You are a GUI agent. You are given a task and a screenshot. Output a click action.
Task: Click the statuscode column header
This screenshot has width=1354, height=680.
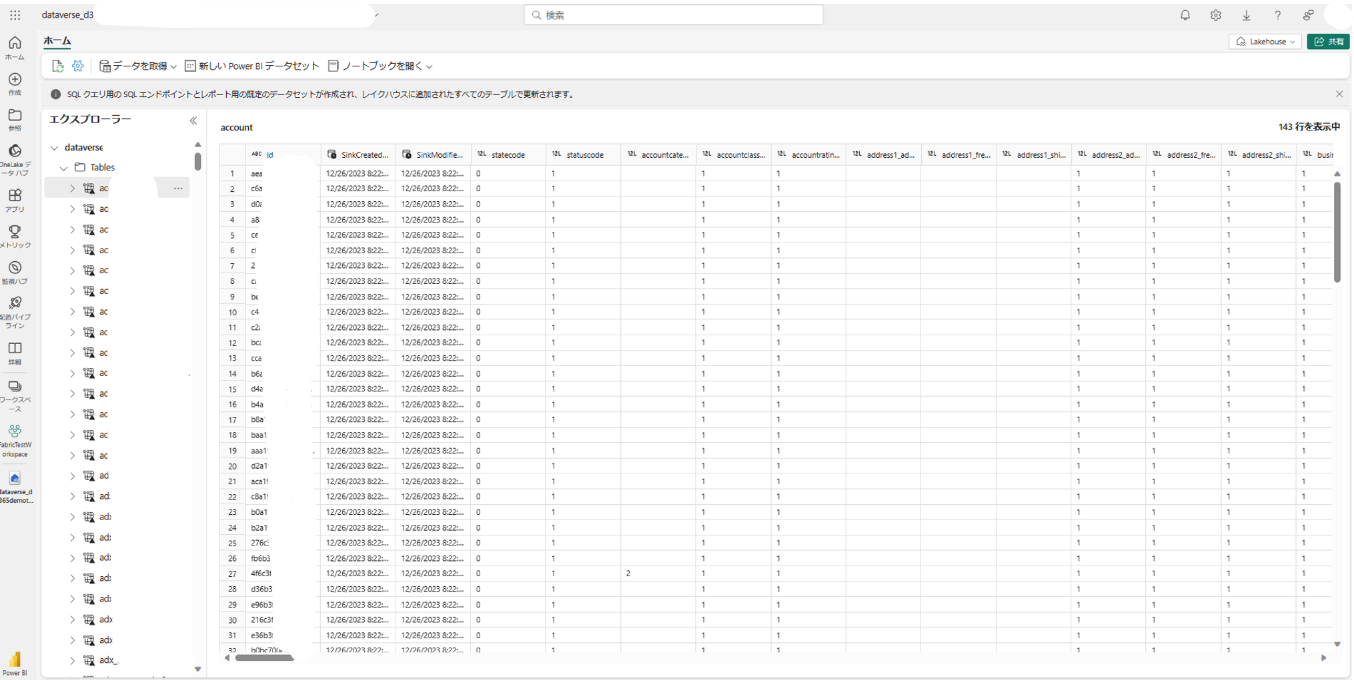pyautogui.click(x=583, y=155)
